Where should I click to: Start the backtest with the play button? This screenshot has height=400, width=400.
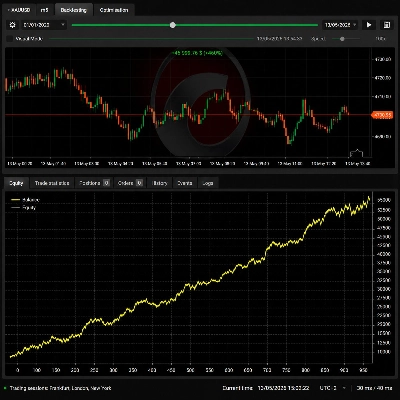[369, 25]
